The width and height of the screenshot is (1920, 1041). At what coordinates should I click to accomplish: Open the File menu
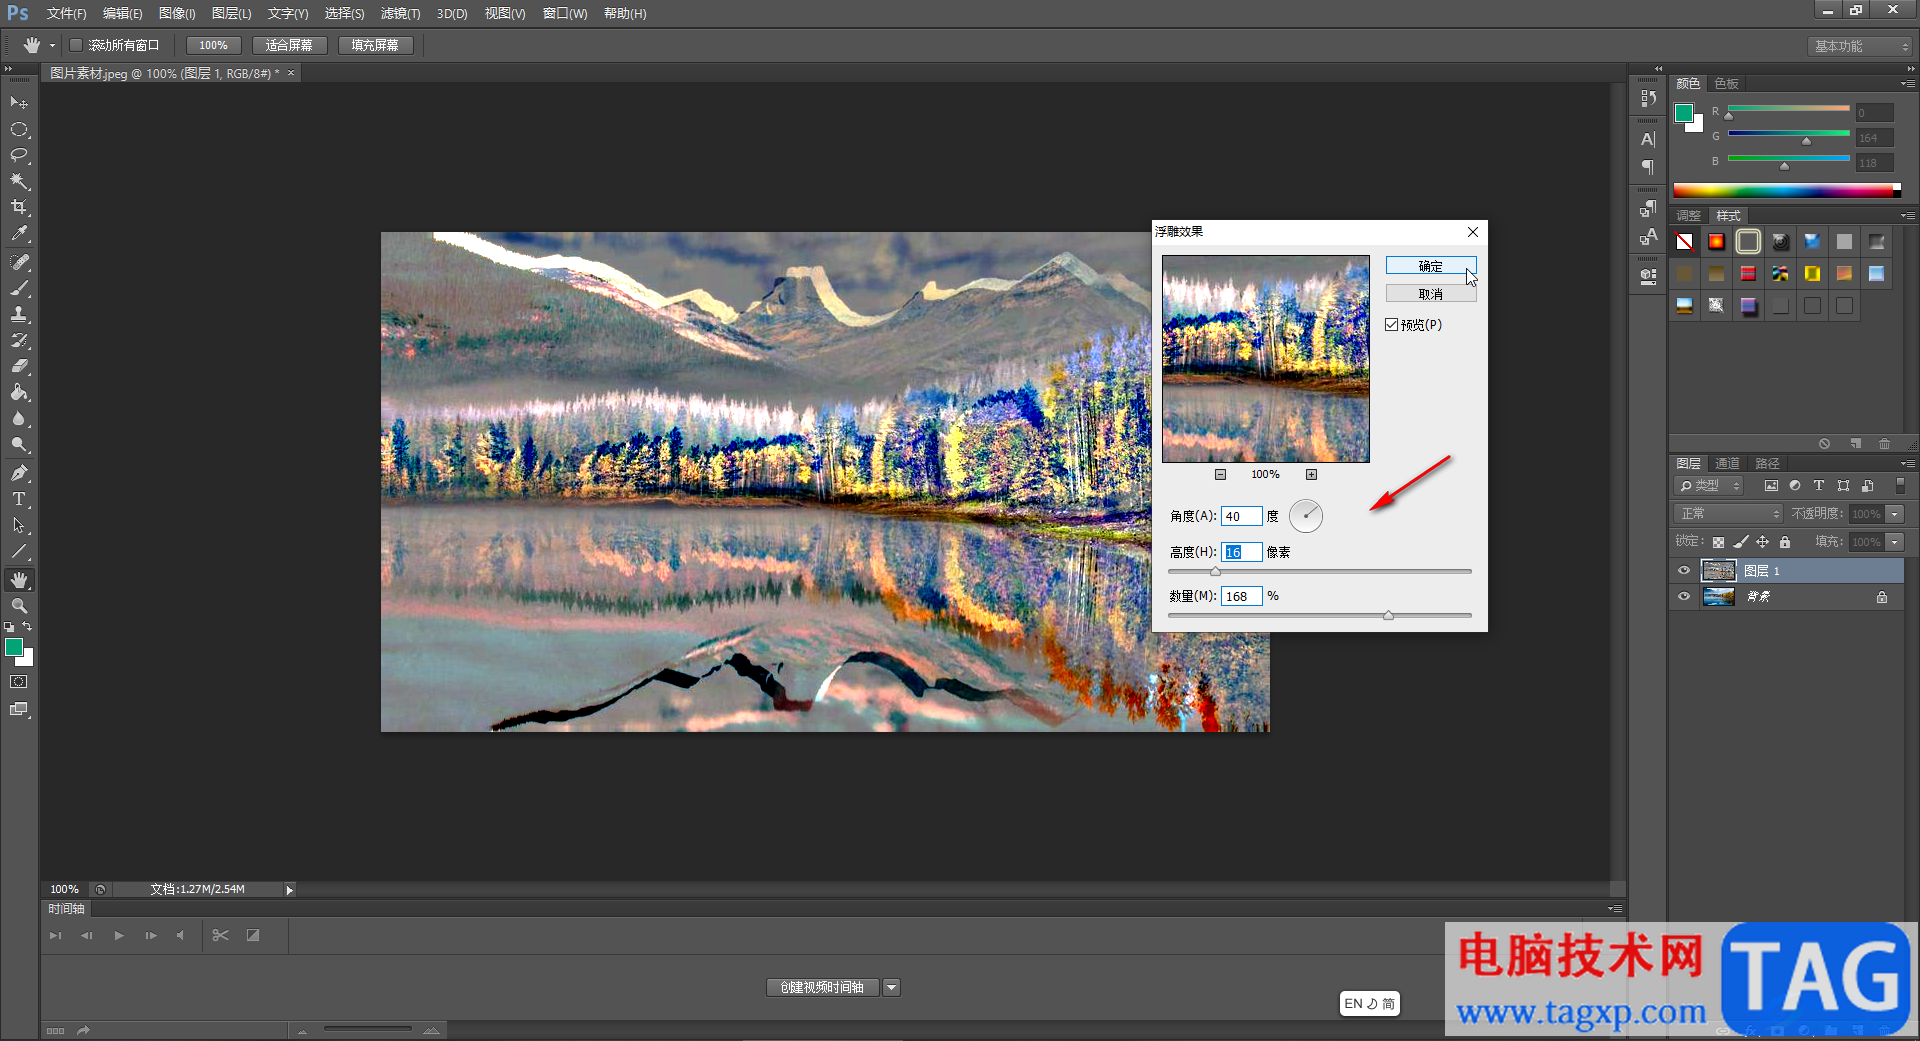[x=66, y=14]
